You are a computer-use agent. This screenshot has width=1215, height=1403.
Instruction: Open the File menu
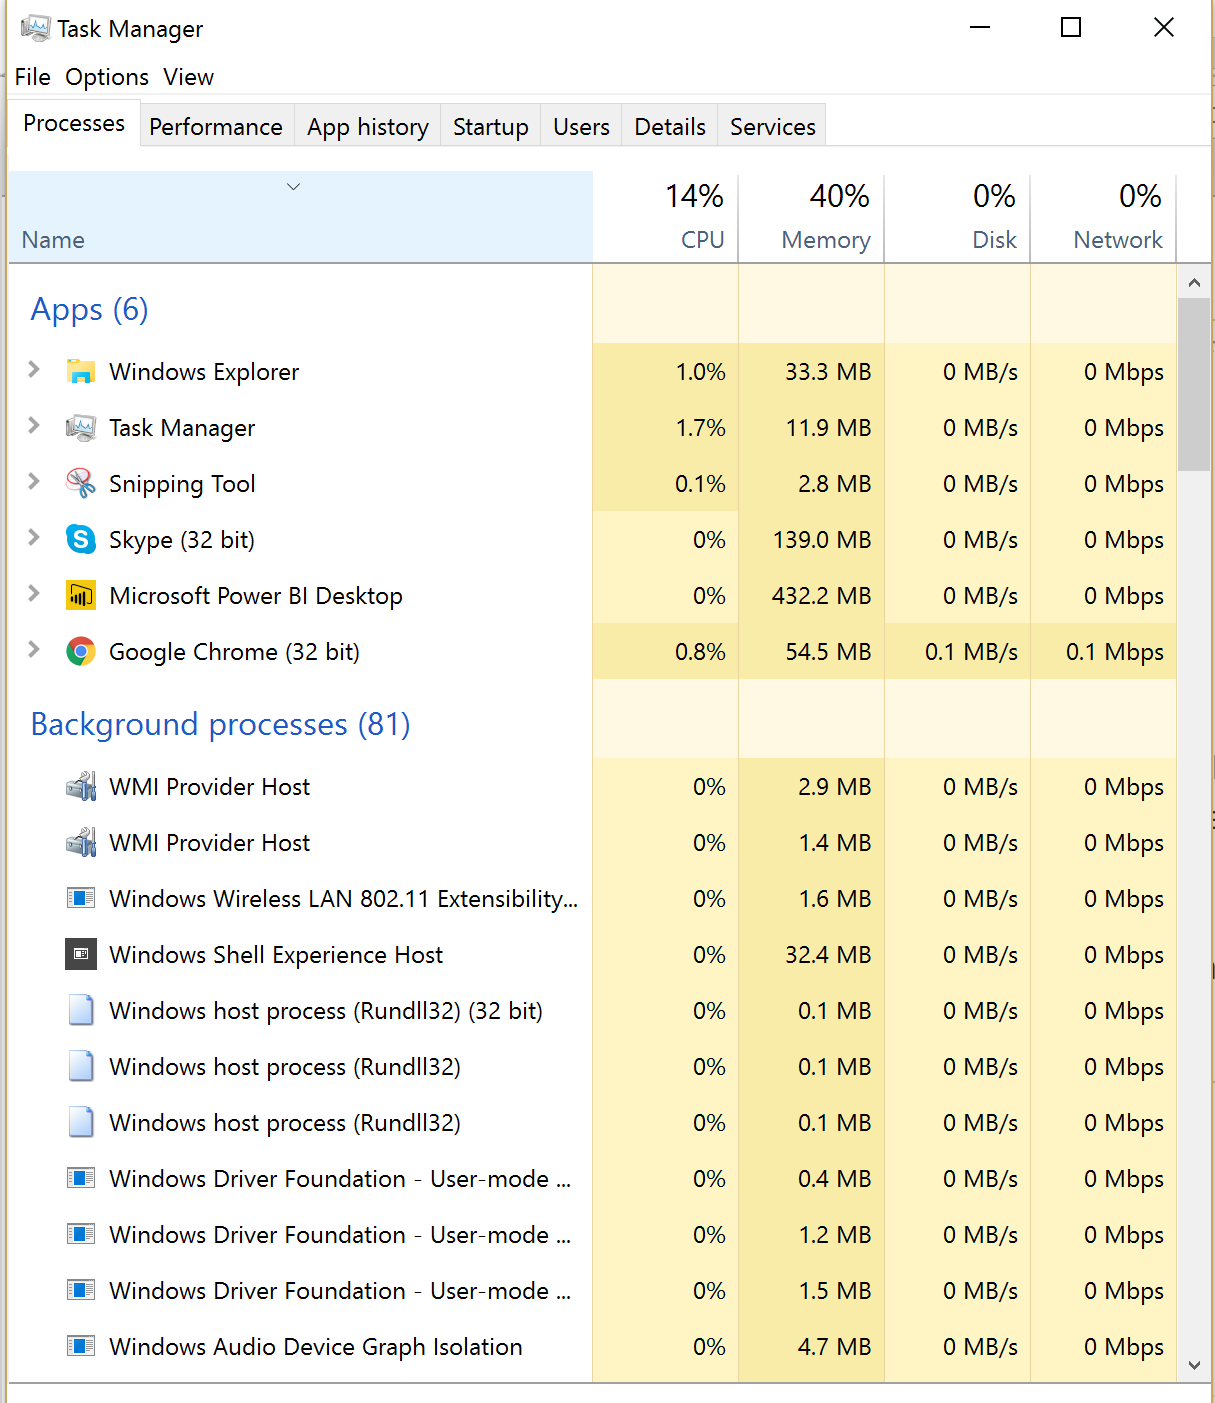click(x=32, y=77)
